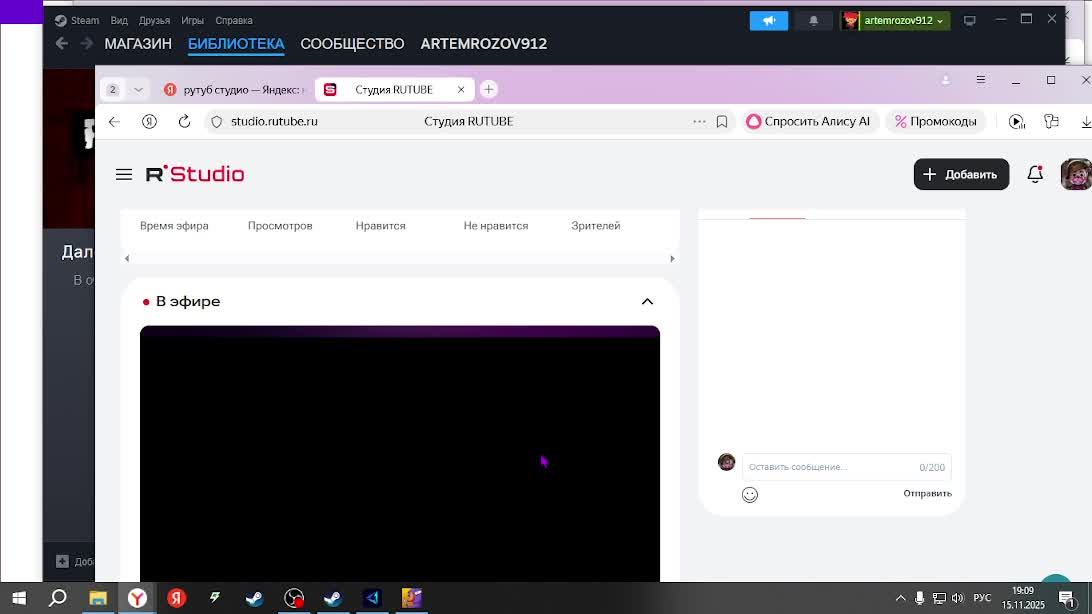Open Windows search from taskbar
This screenshot has height=614, width=1092.
58,598
